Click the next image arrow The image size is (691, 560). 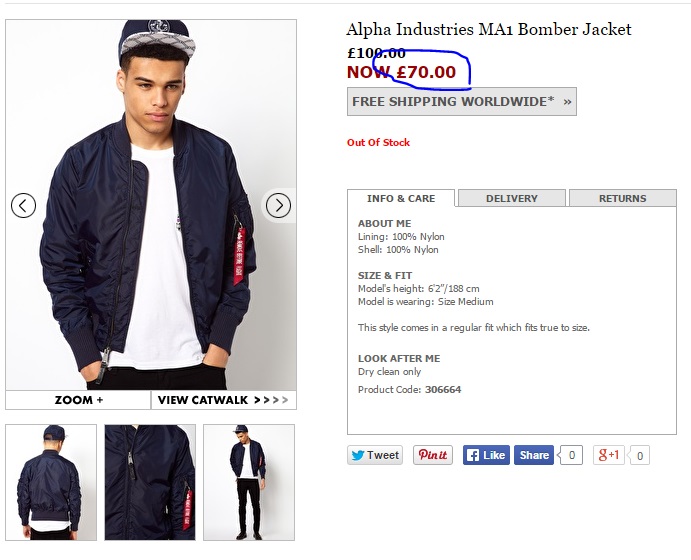coord(278,206)
